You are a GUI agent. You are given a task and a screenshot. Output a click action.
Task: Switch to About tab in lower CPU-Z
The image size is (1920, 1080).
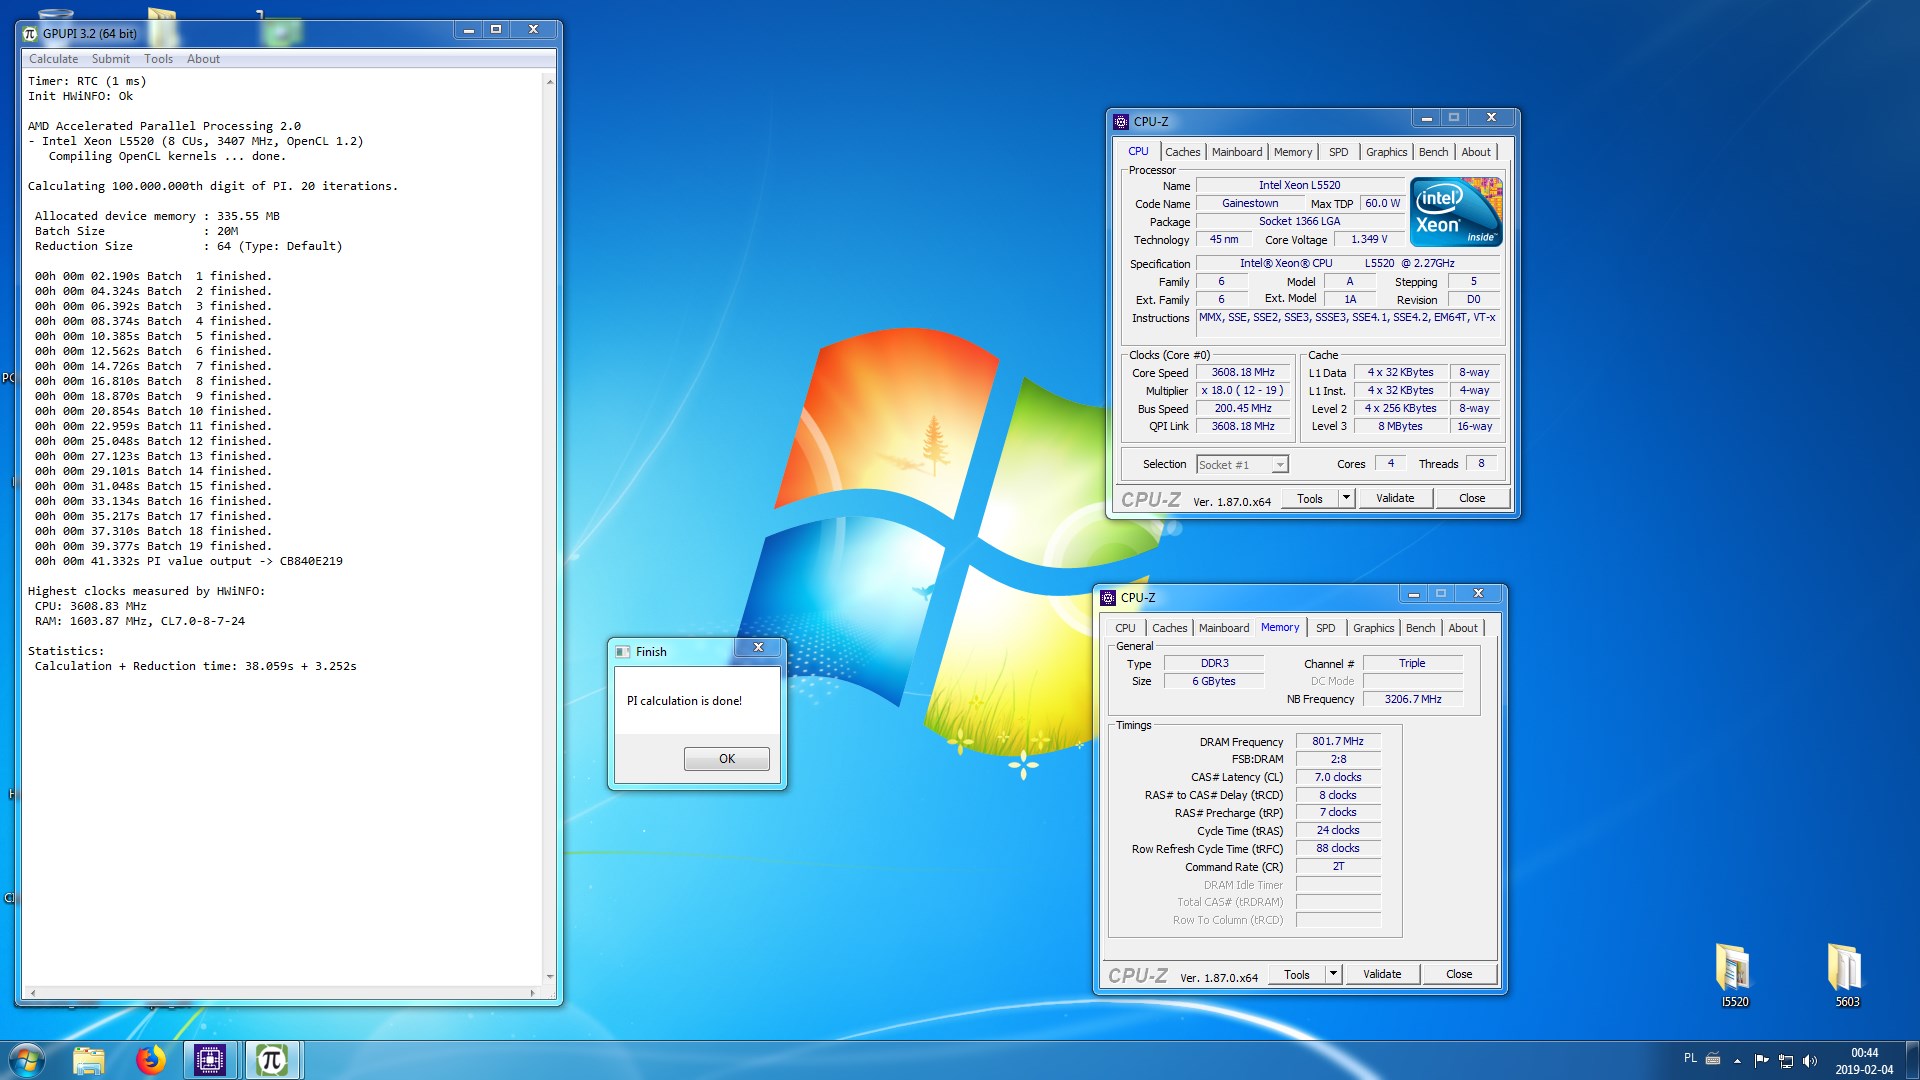click(1463, 628)
